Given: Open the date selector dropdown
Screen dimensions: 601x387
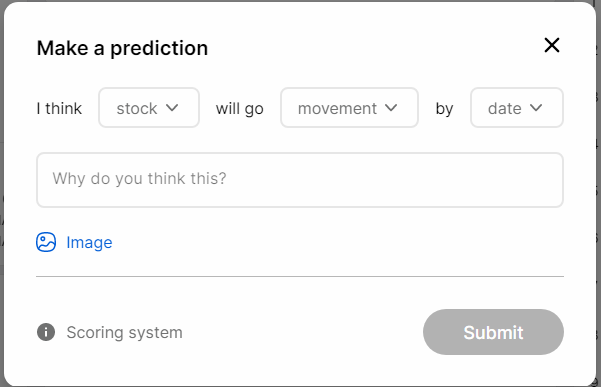Looking at the screenshot, I should [x=517, y=108].
